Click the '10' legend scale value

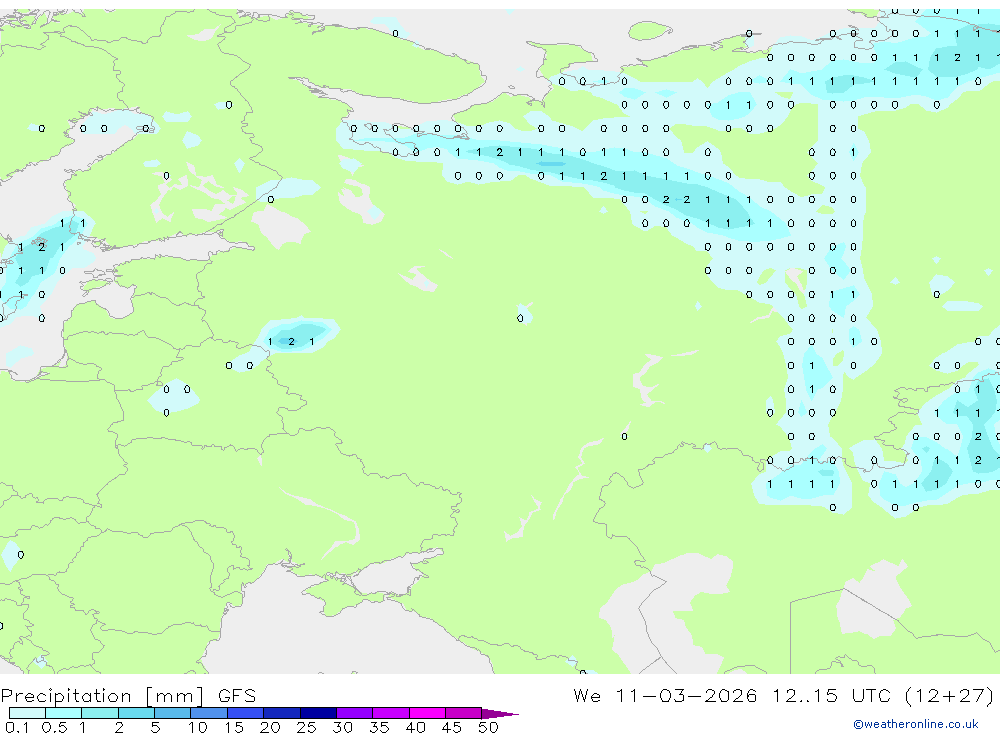click(198, 727)
